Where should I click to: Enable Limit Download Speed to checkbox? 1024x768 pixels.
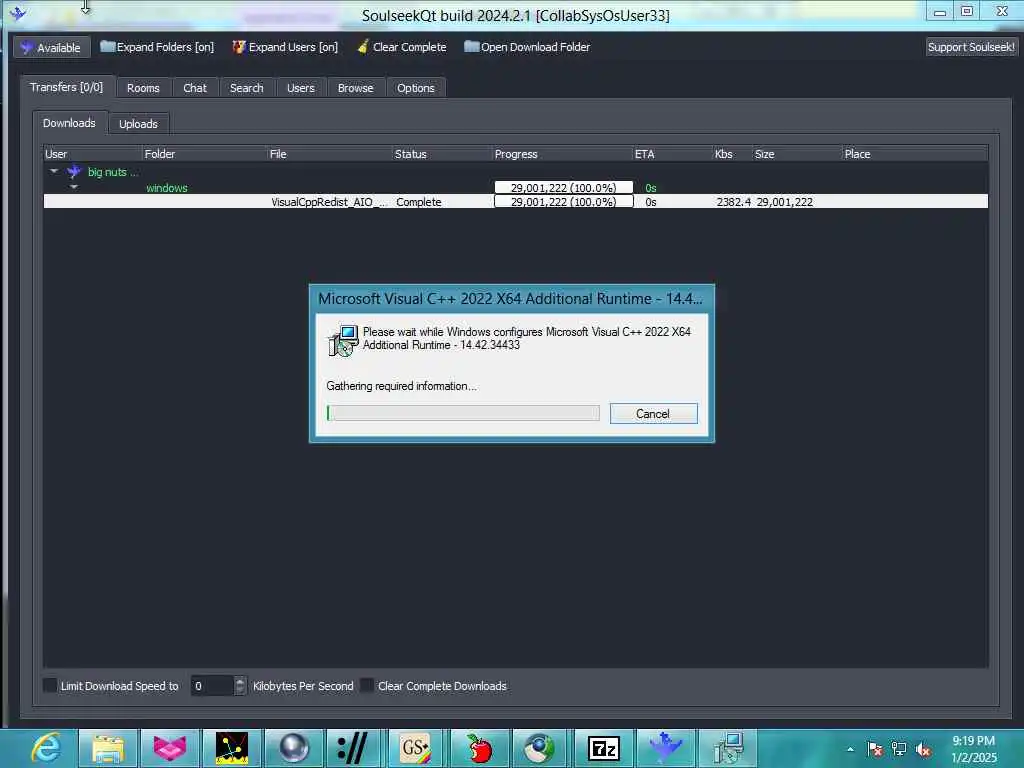click(50, 685)
